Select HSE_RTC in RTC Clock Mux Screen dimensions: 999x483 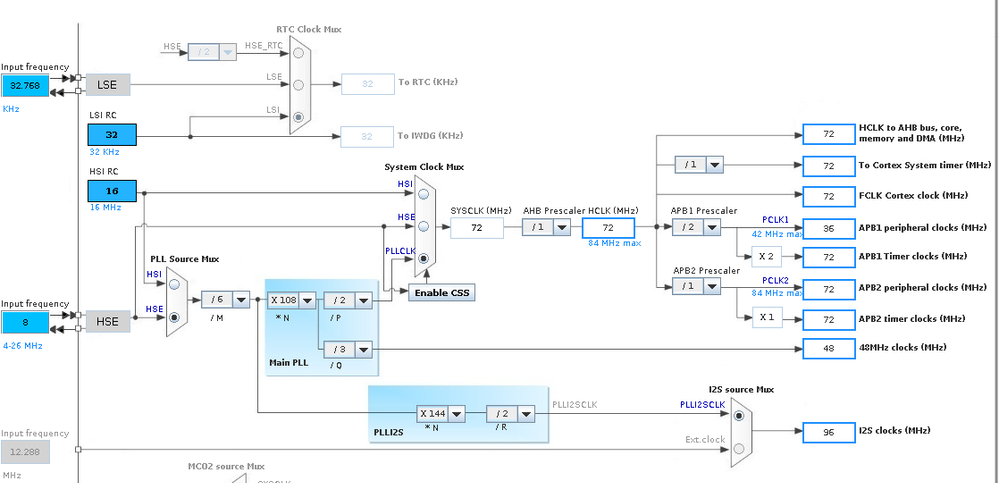299,54
